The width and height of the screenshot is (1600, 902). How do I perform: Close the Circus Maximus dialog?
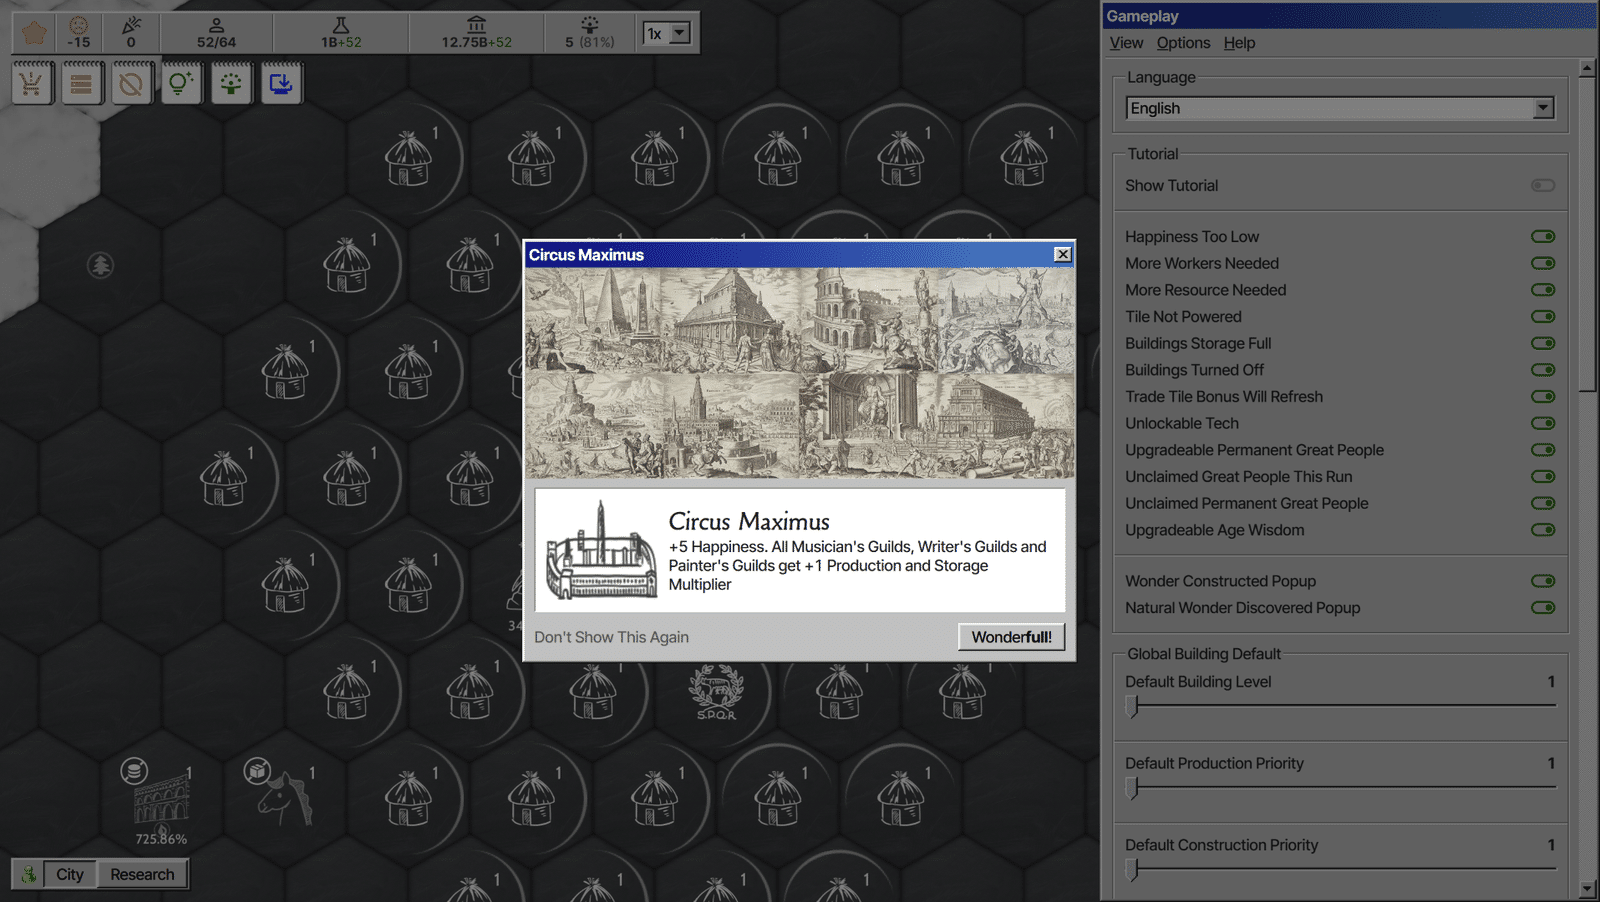[x=1063, y=254]
